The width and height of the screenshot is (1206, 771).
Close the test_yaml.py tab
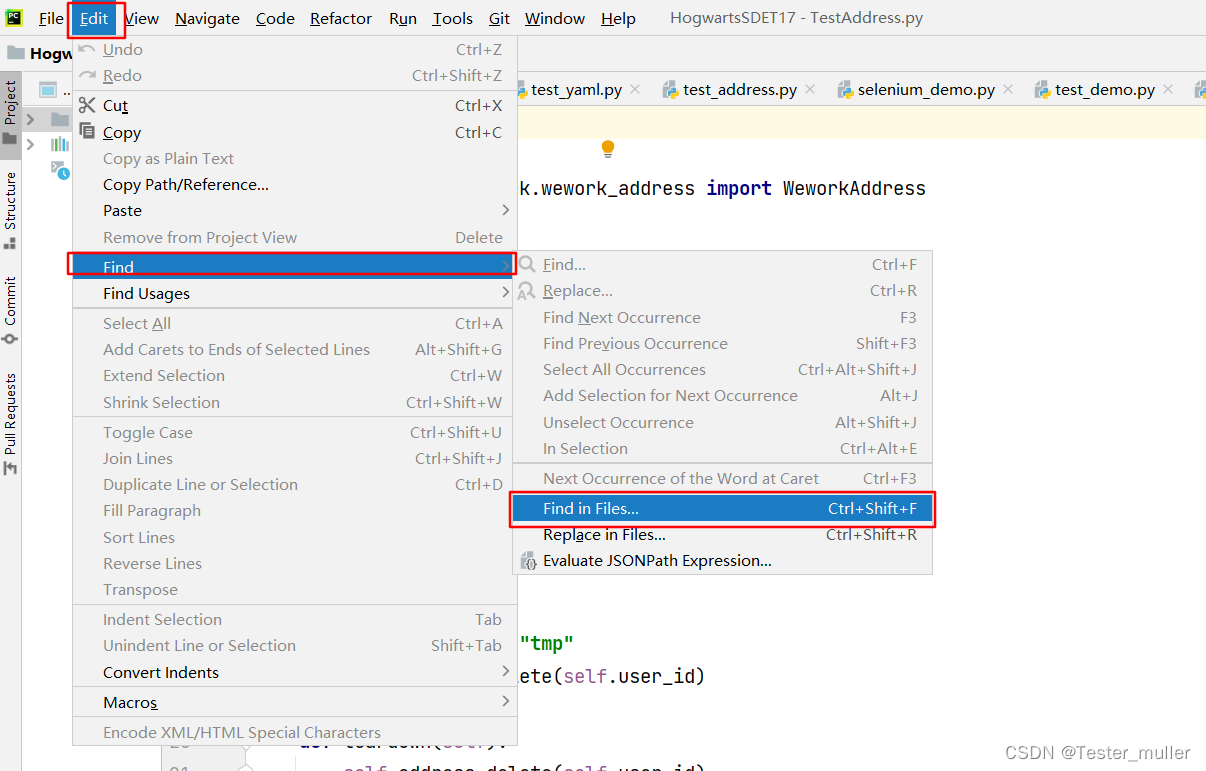pyautogui.click(x=636, y=90)
